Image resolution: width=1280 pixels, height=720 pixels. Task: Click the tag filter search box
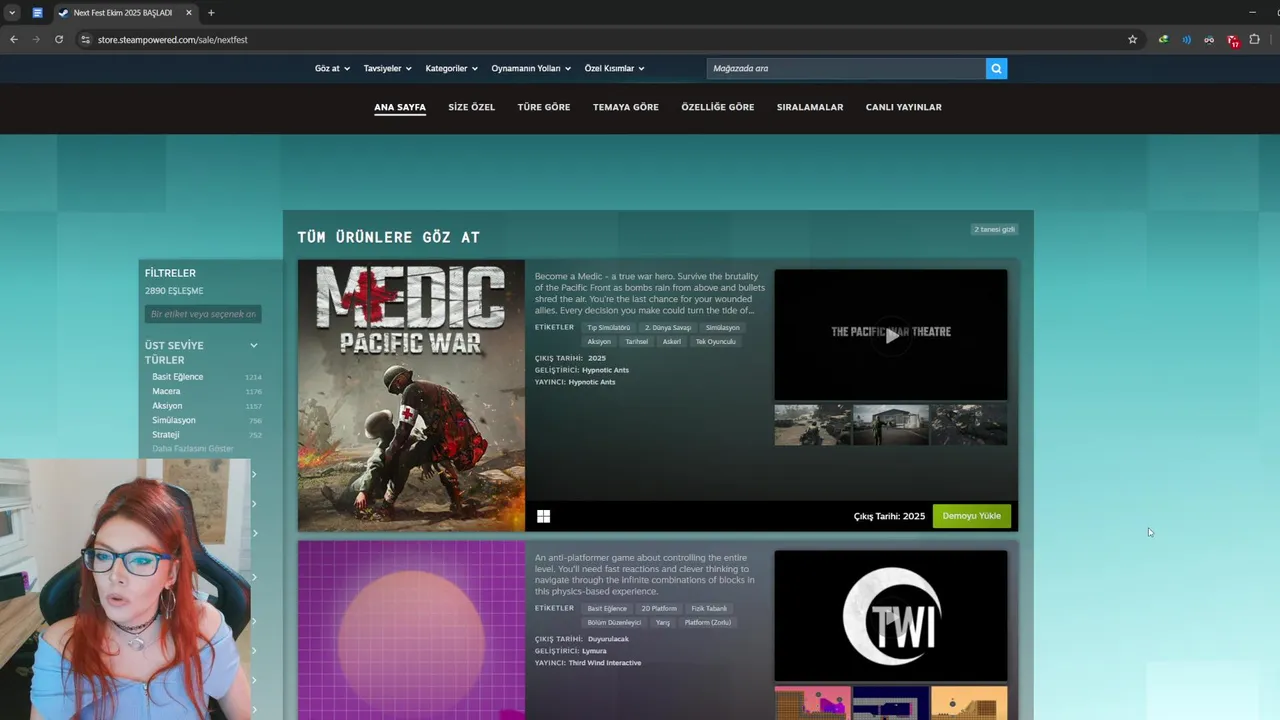tap(203, 314)
